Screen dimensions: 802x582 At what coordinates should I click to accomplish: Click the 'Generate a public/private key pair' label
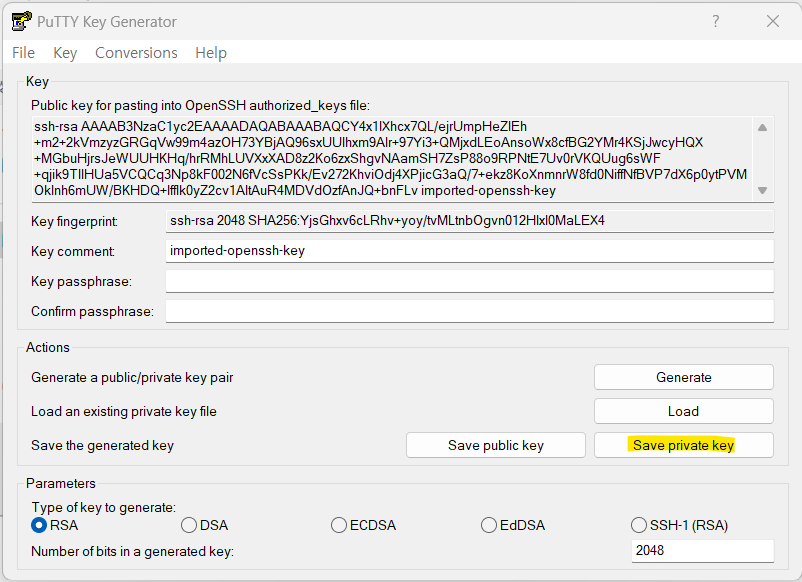tap(132, 377)
